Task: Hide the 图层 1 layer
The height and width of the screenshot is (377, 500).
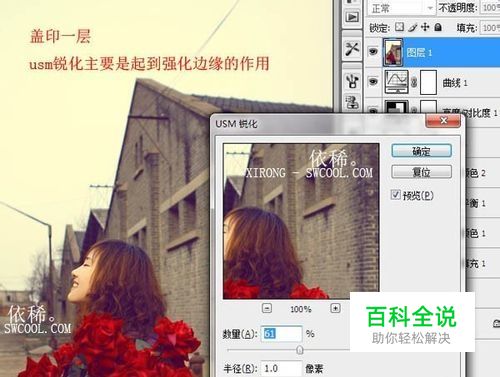Action: click(373, 51)
